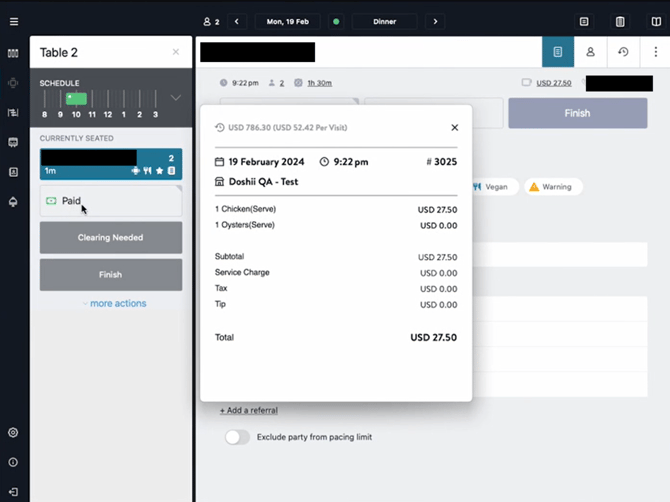Open the book icon in the top right

655,21
